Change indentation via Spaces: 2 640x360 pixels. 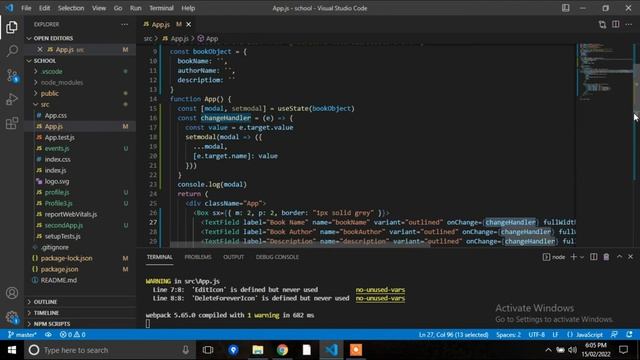tap(508, 335)
